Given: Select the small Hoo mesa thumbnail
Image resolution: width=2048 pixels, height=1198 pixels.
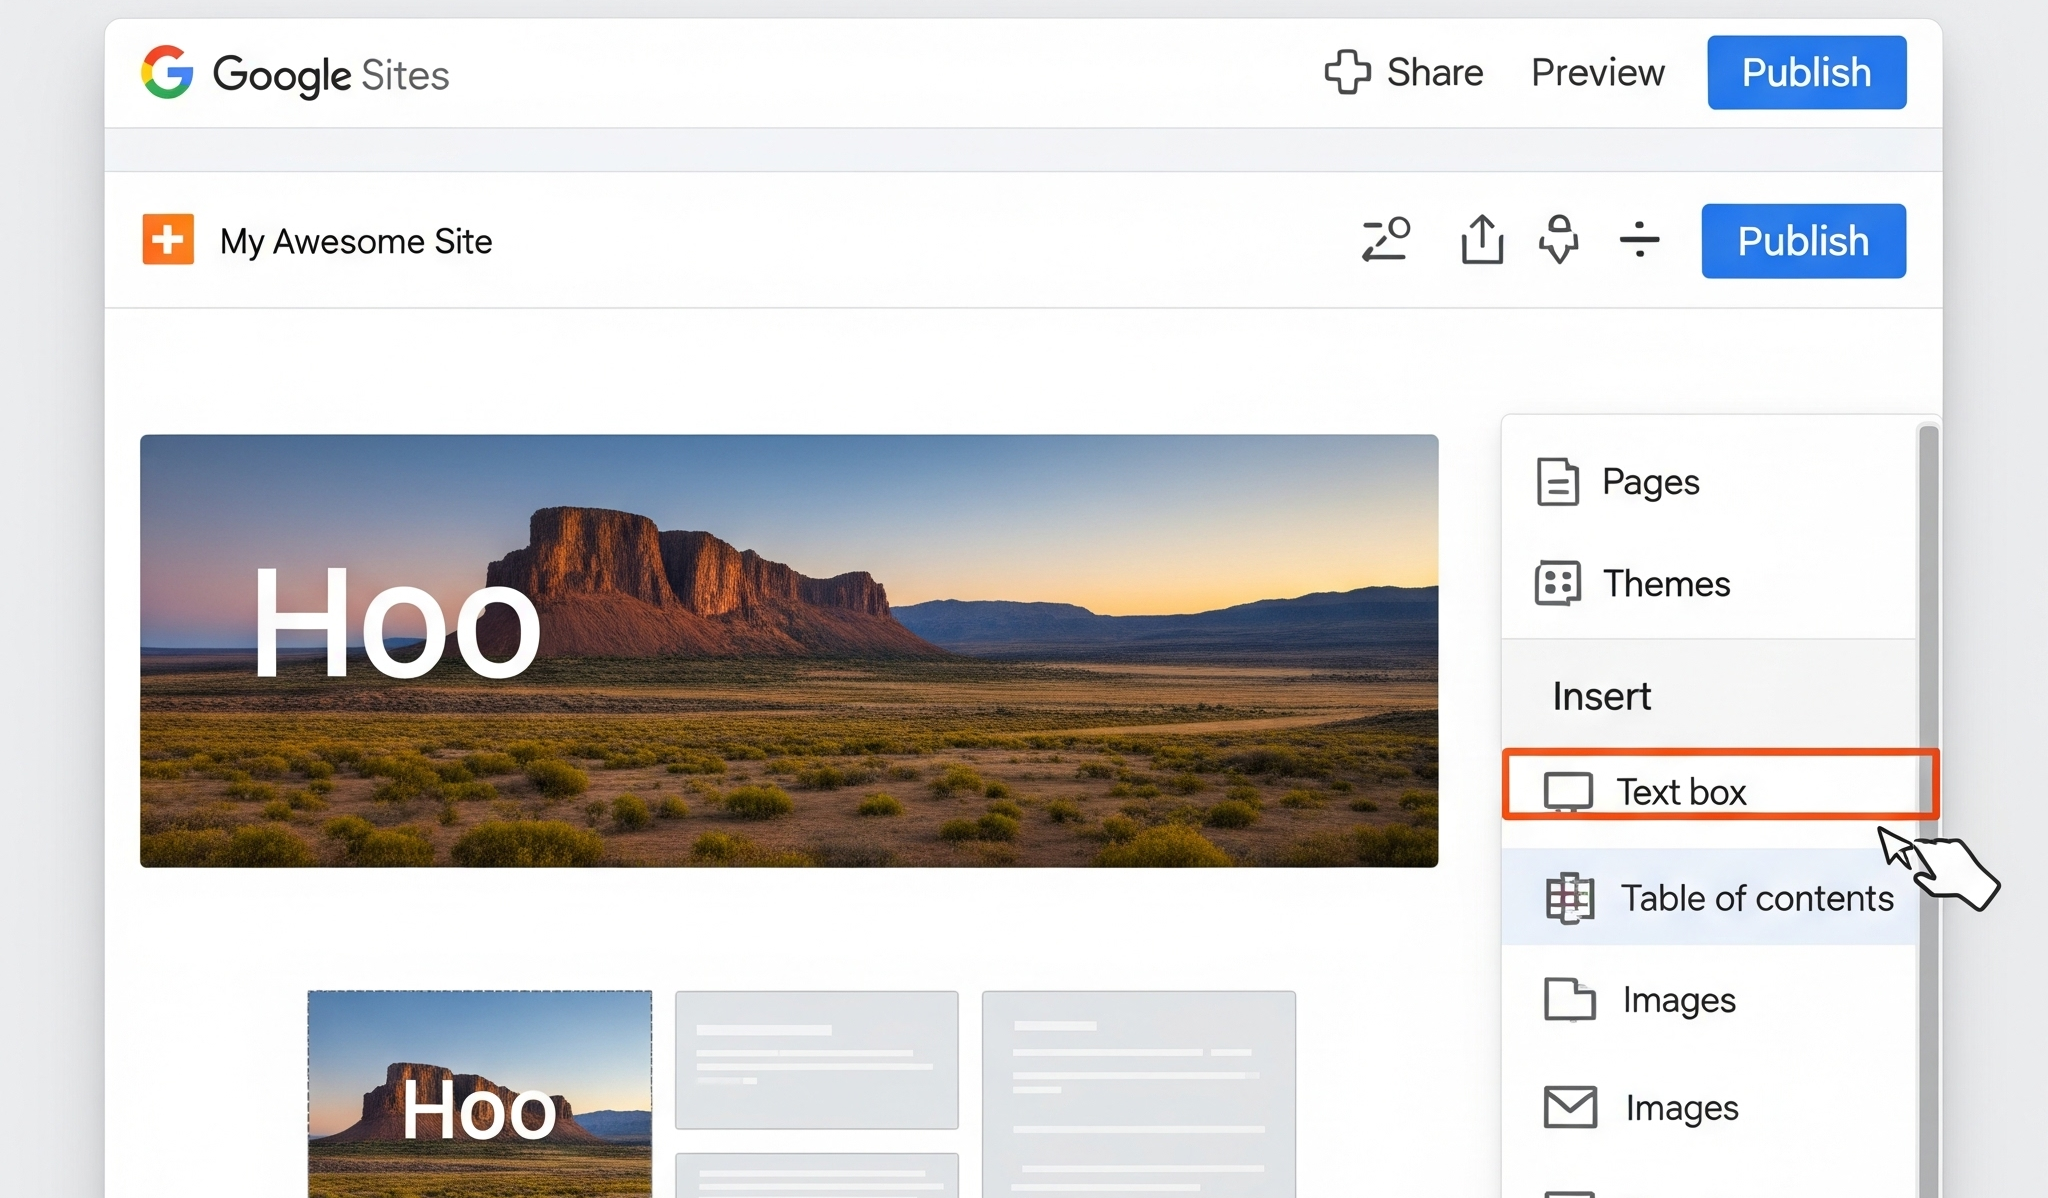Looking at the screenshot, I should pos(479,1093).
